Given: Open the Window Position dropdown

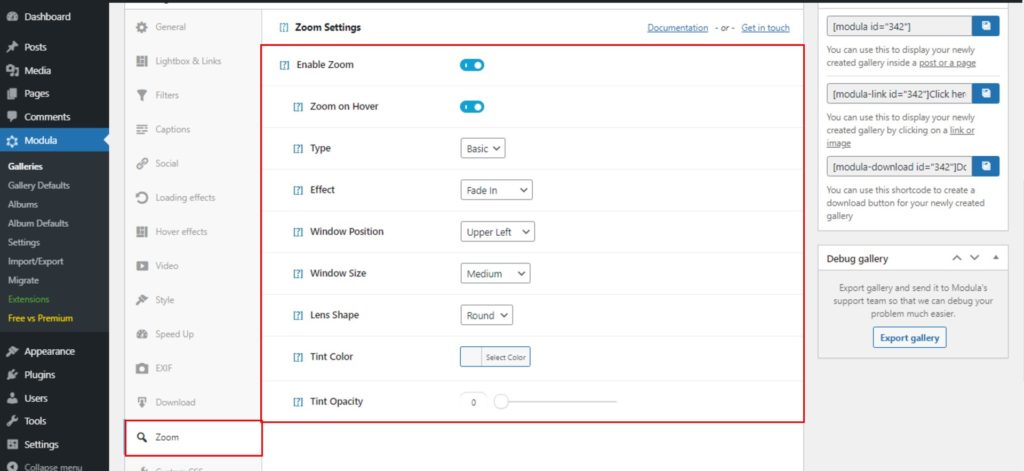Looking at the screenshot, I should (498, 232).
